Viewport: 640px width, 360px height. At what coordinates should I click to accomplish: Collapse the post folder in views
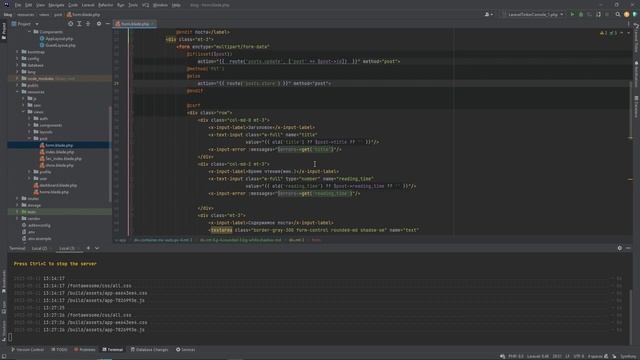(29, 138)
